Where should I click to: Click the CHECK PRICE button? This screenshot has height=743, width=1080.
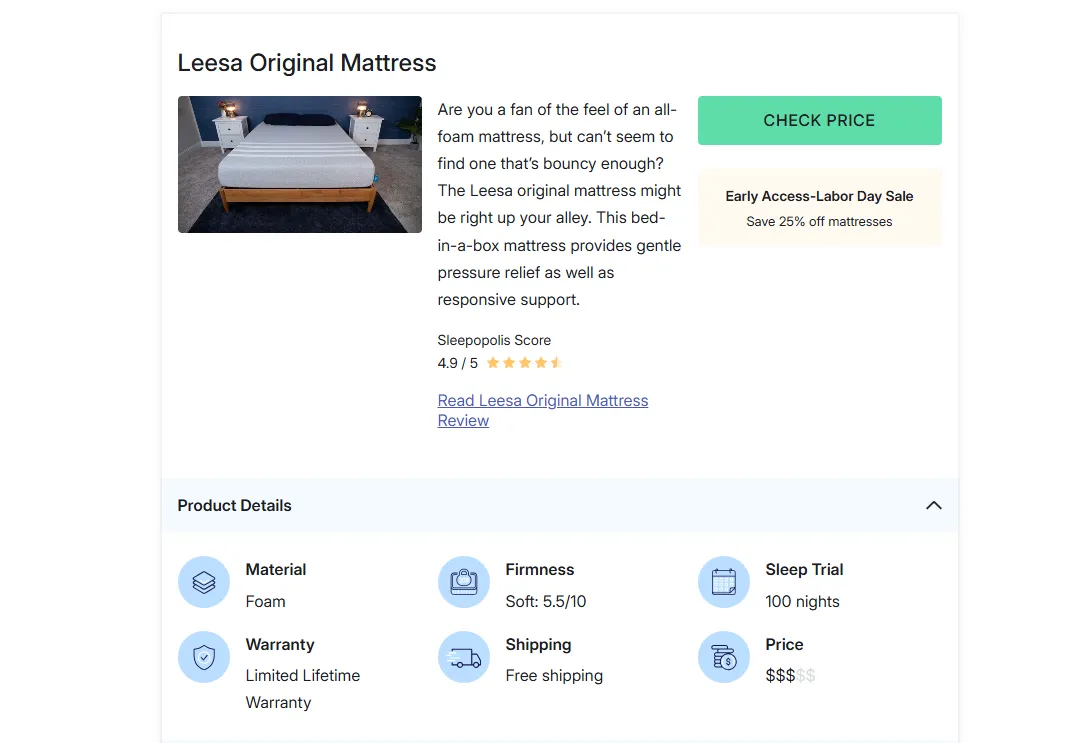click(x=819, y=120)
